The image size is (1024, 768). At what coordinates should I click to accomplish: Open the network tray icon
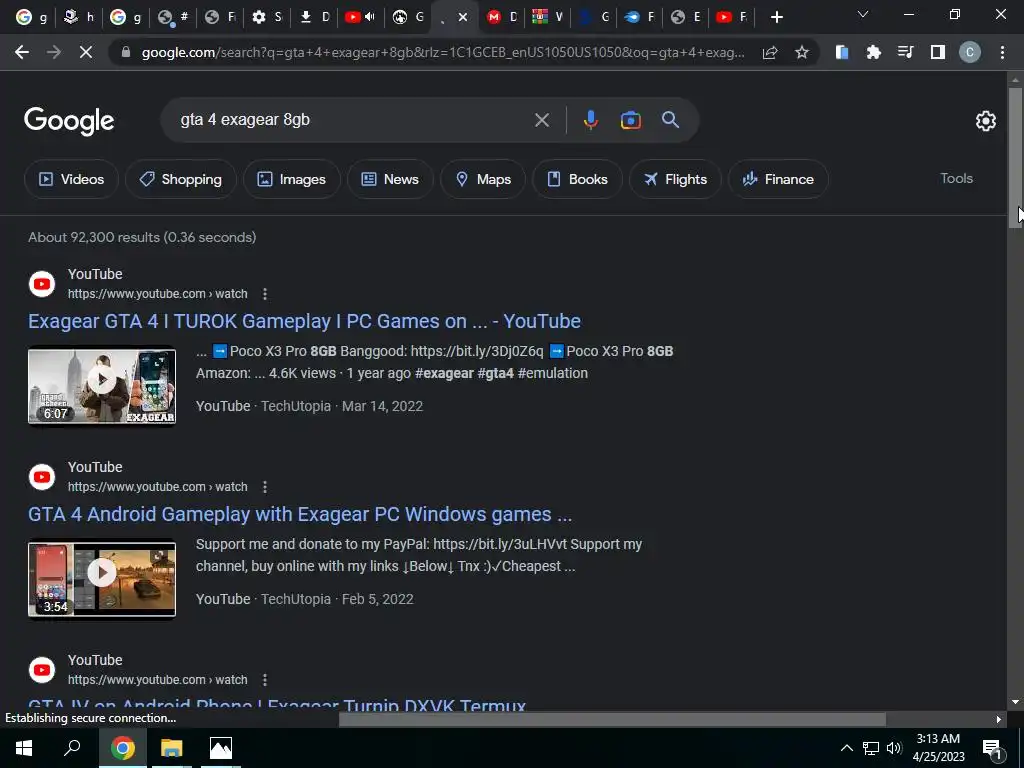coord(871,748)
